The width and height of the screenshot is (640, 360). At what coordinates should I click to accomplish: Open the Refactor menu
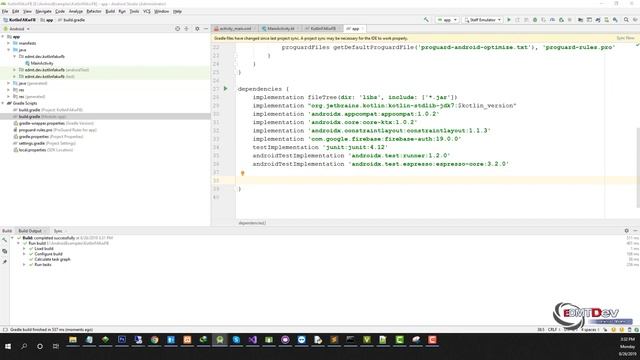(93, 11)
